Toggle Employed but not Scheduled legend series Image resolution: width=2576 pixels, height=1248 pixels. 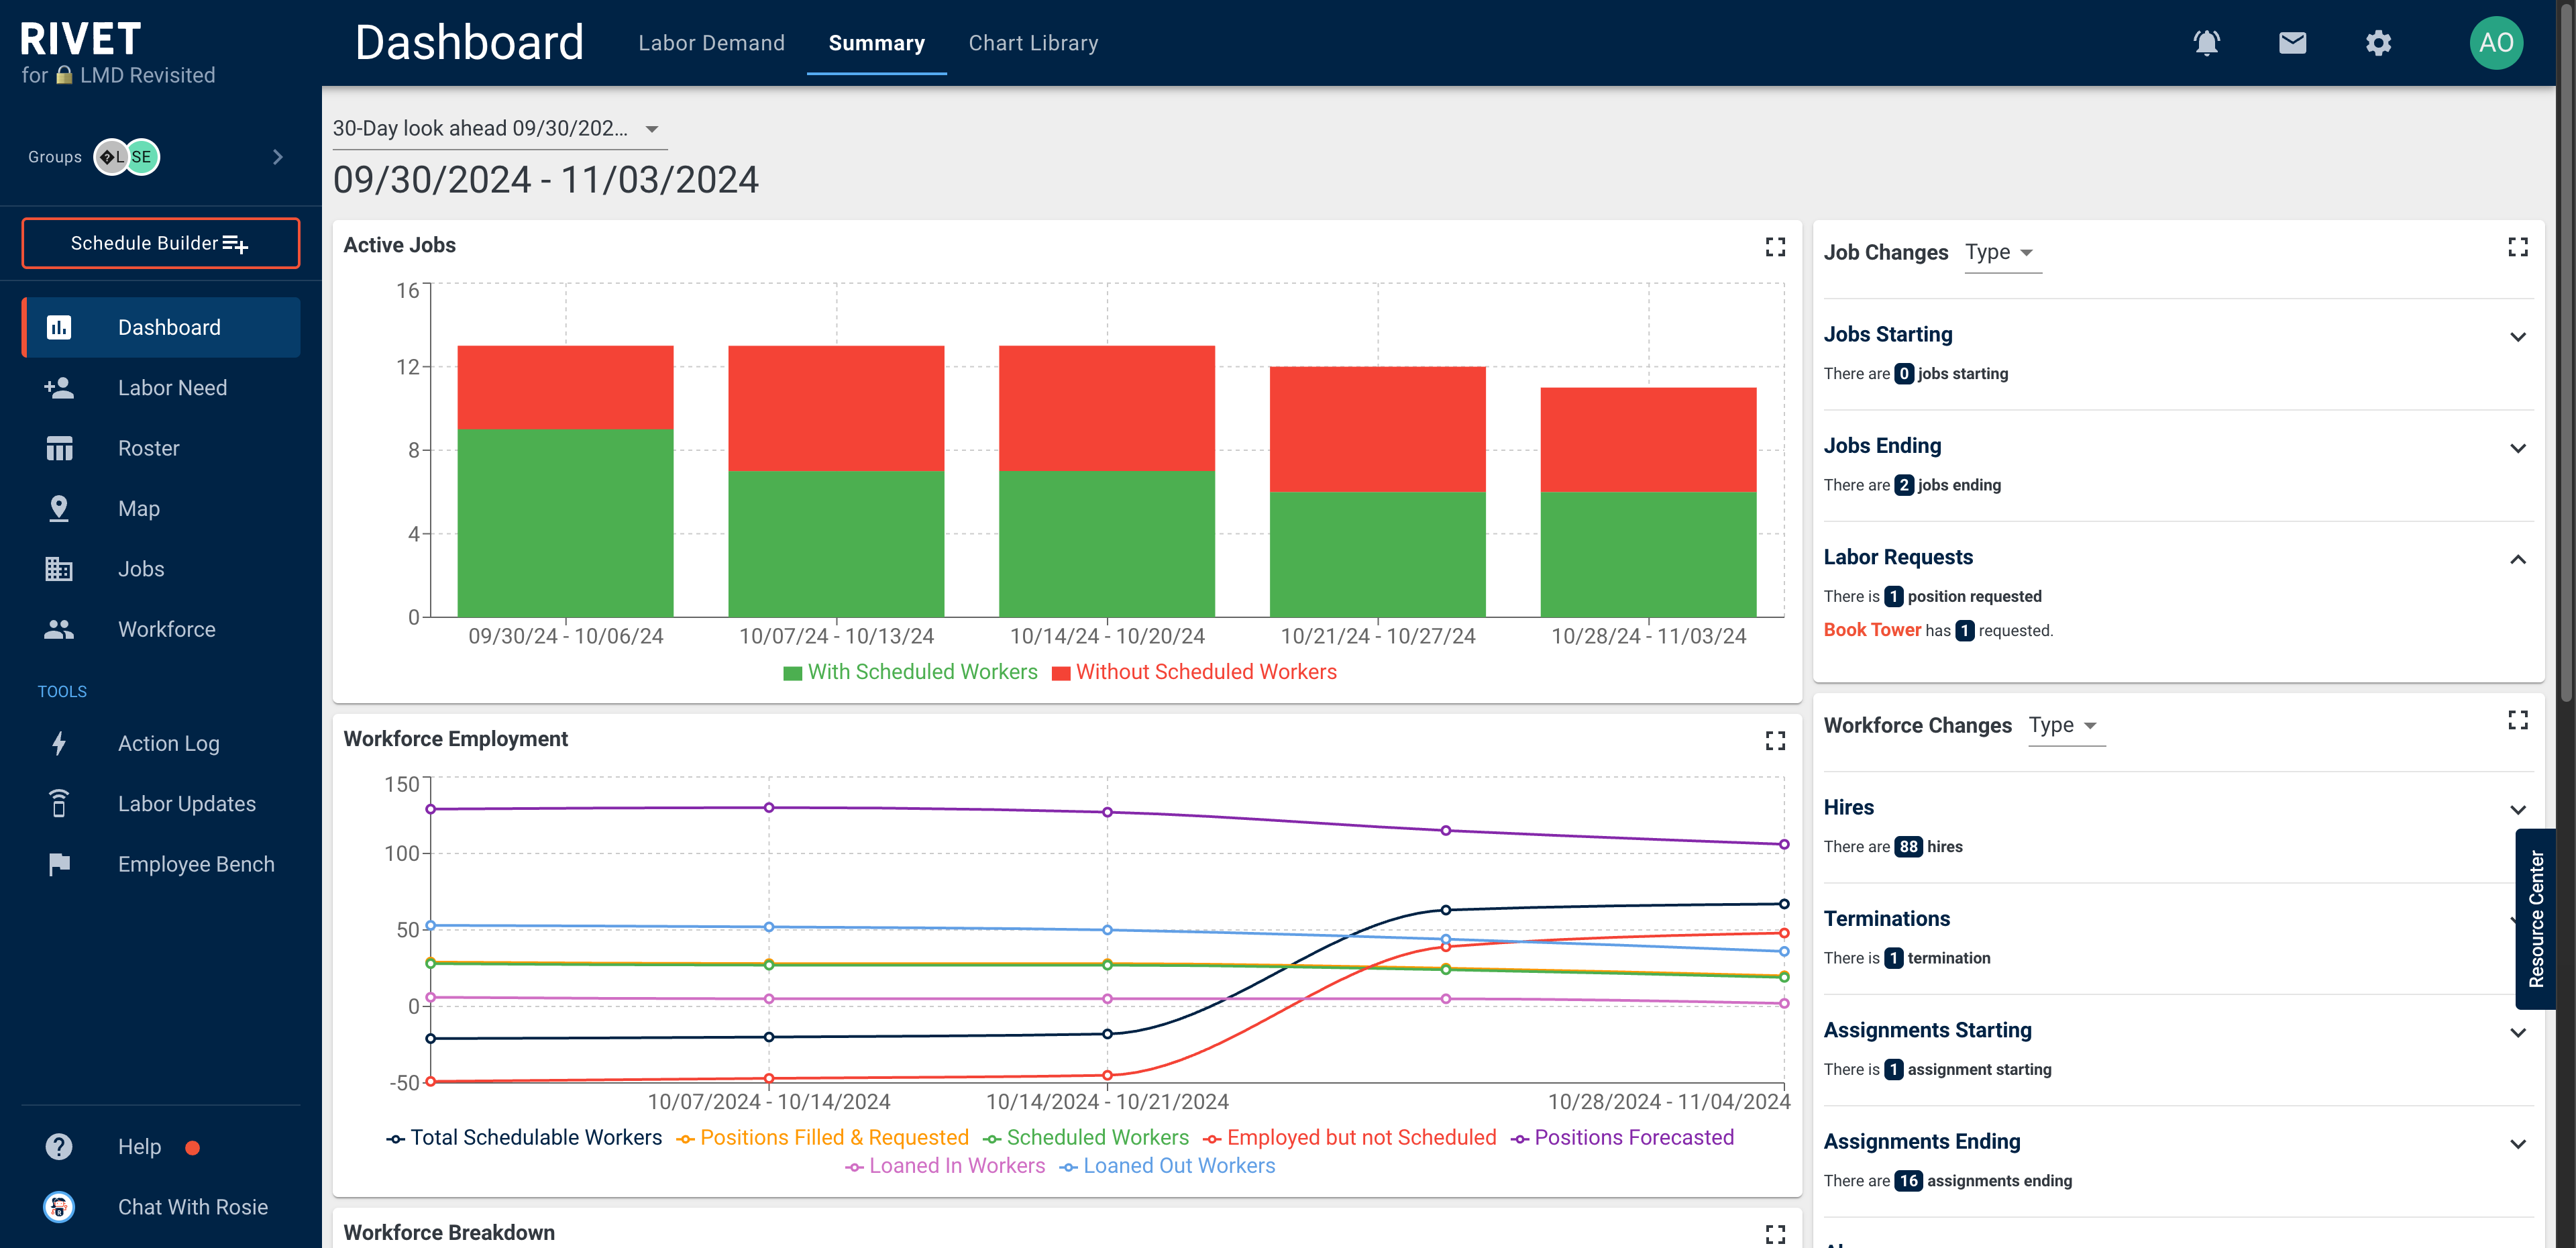click(1350, 1138)
